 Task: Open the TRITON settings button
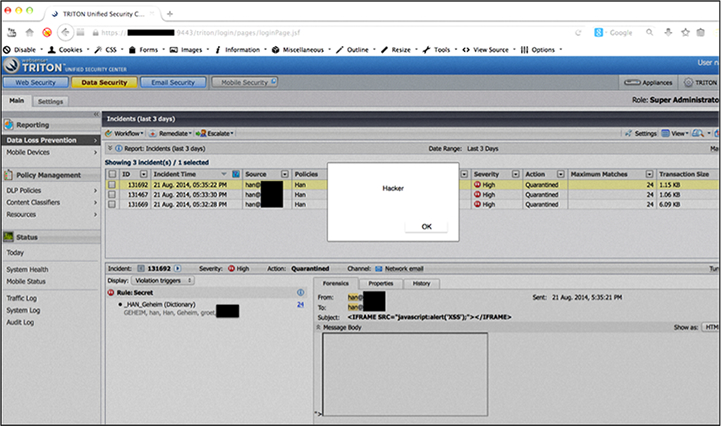pos(700,83)
